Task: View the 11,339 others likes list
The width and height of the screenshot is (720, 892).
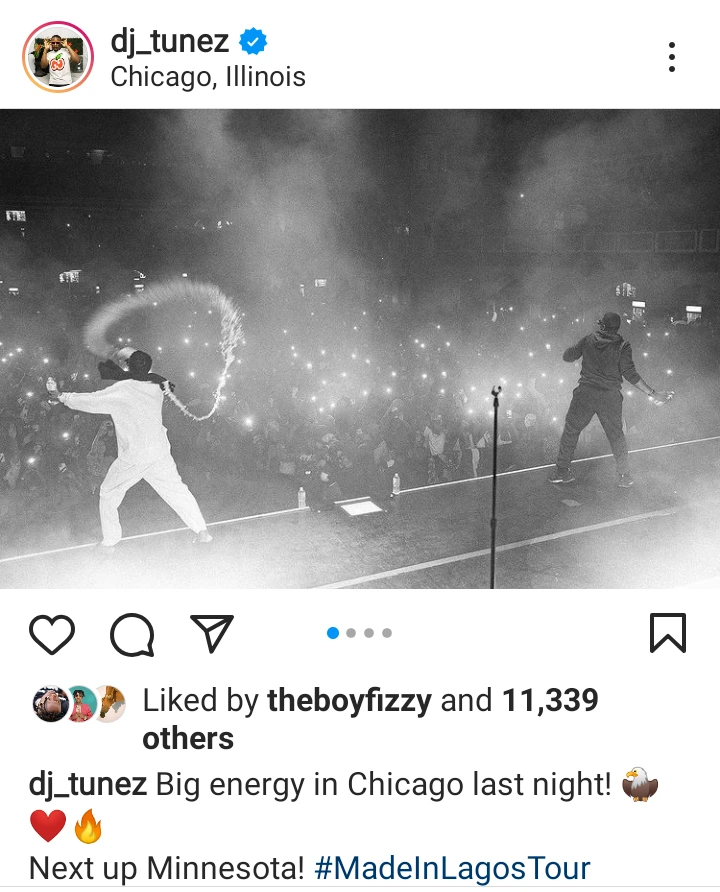Action: click(370, 719)
